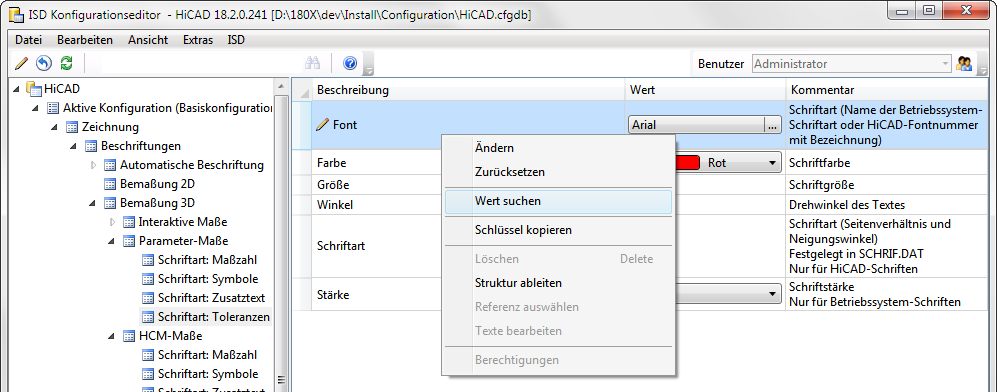Click the green refresh toolbar icon
Image resolution: width=997 pixels, height=392 pixels.
(66, 64)
